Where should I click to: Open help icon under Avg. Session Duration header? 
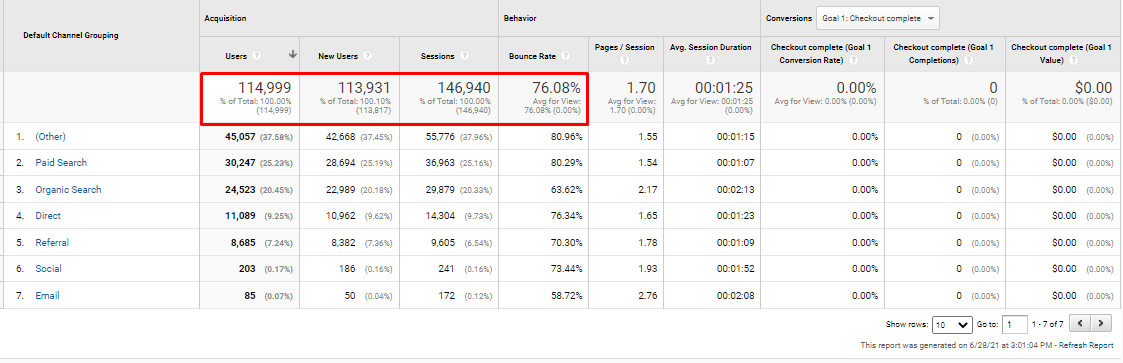point(711,61)
